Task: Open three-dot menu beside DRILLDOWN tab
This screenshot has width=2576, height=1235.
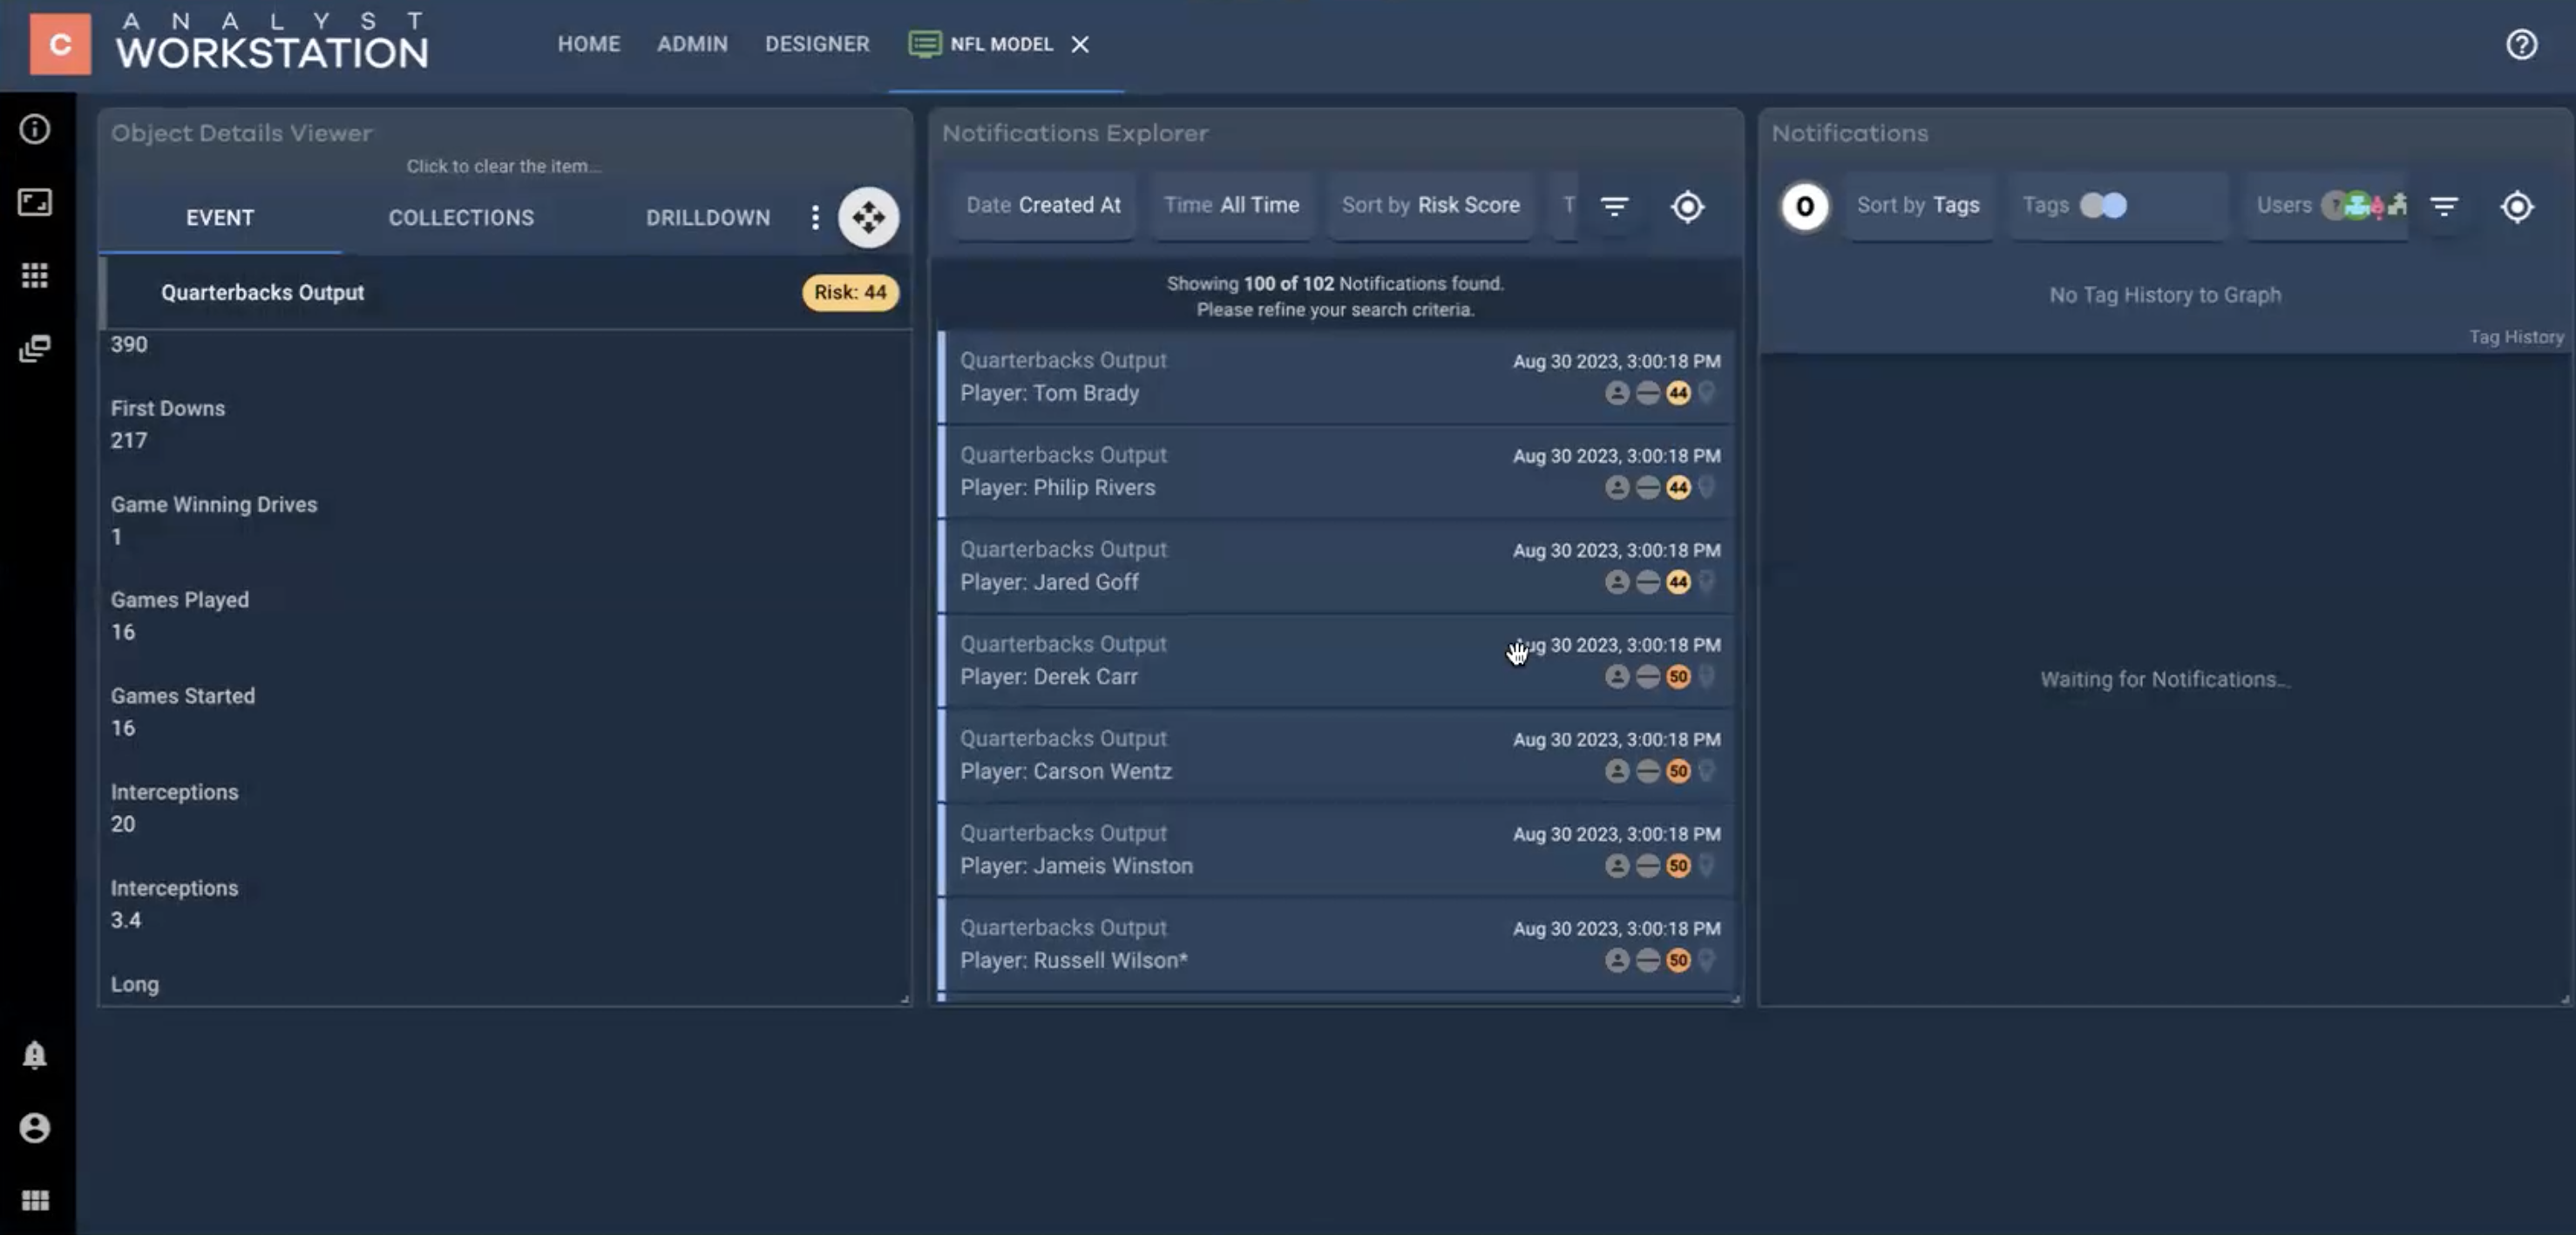Action: tap(815, 217)
